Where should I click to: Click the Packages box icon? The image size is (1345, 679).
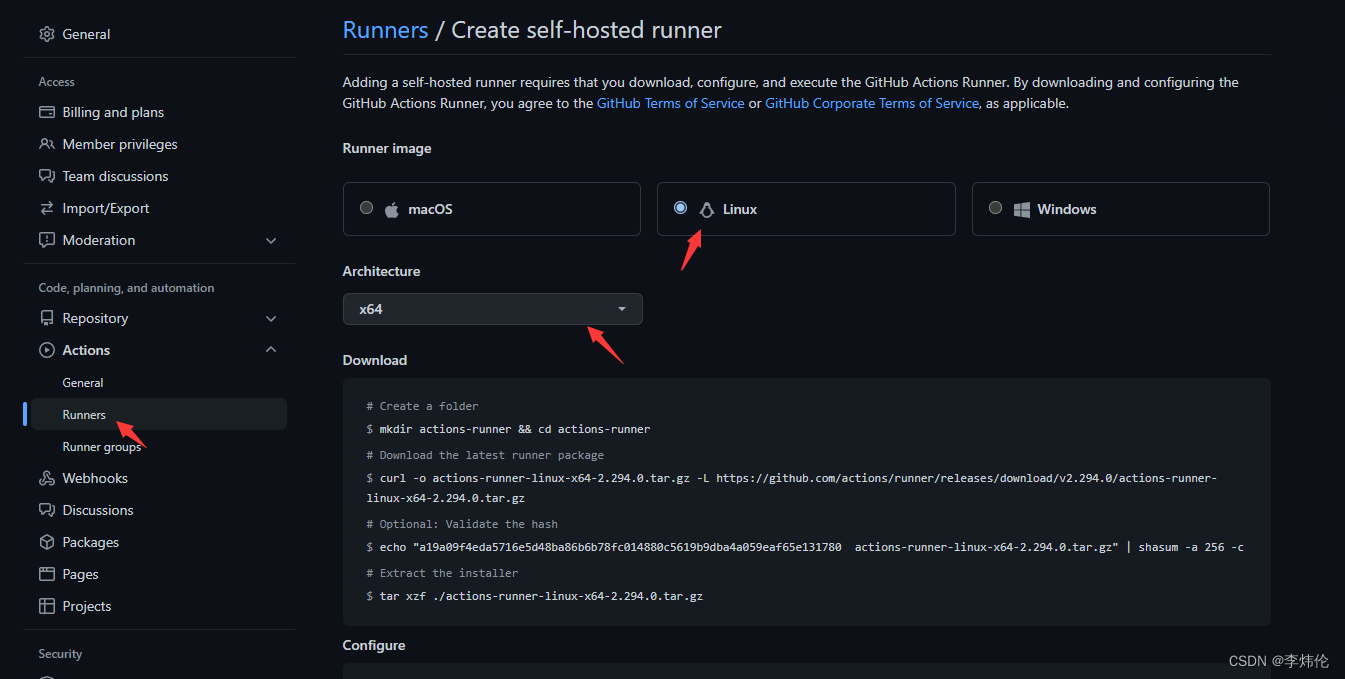click(x=47, y=542)
